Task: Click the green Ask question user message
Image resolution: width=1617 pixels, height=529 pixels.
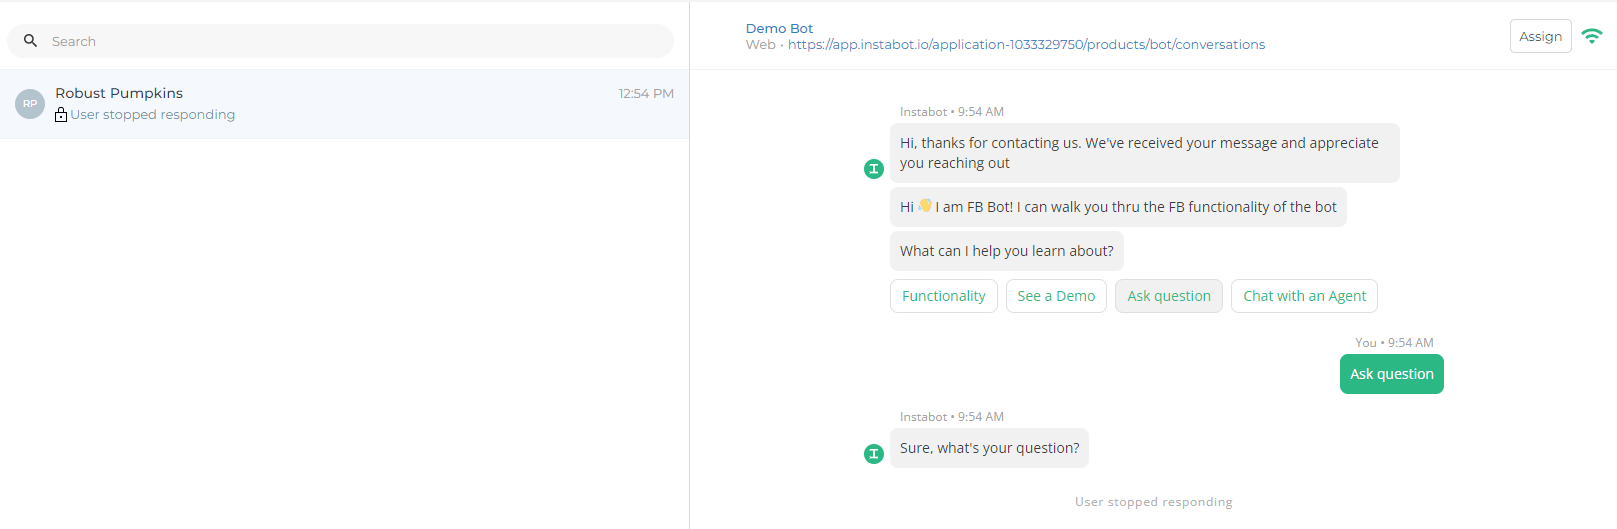Action: click(x=1392, y=374)
